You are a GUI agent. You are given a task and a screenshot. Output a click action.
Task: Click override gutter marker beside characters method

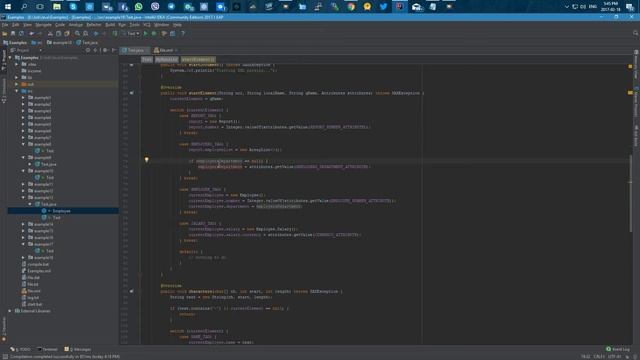(x=131, y=291)
